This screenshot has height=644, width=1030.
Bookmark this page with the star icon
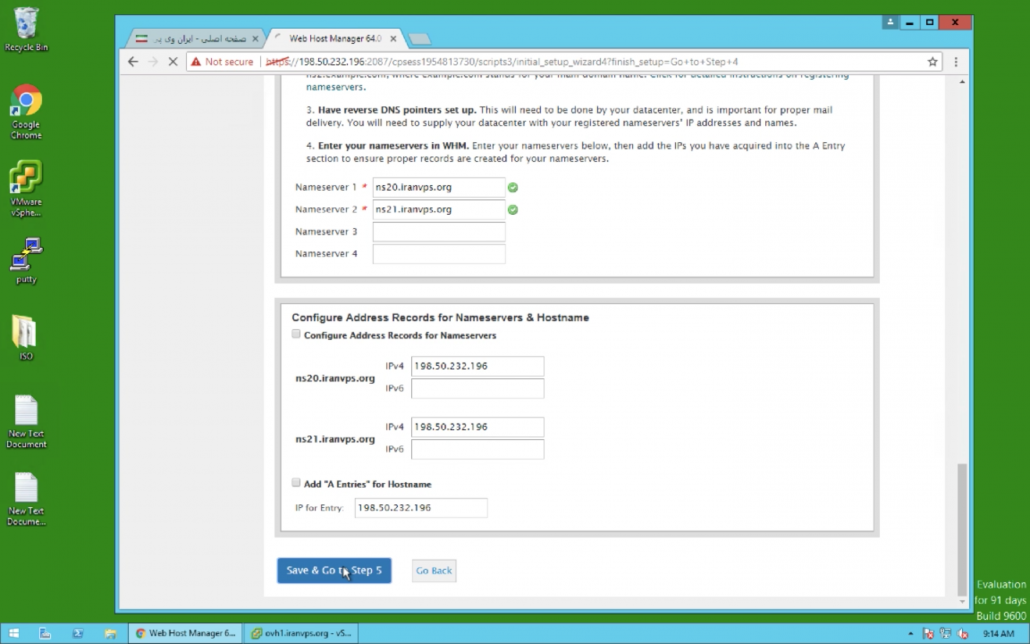click(932, 61)
